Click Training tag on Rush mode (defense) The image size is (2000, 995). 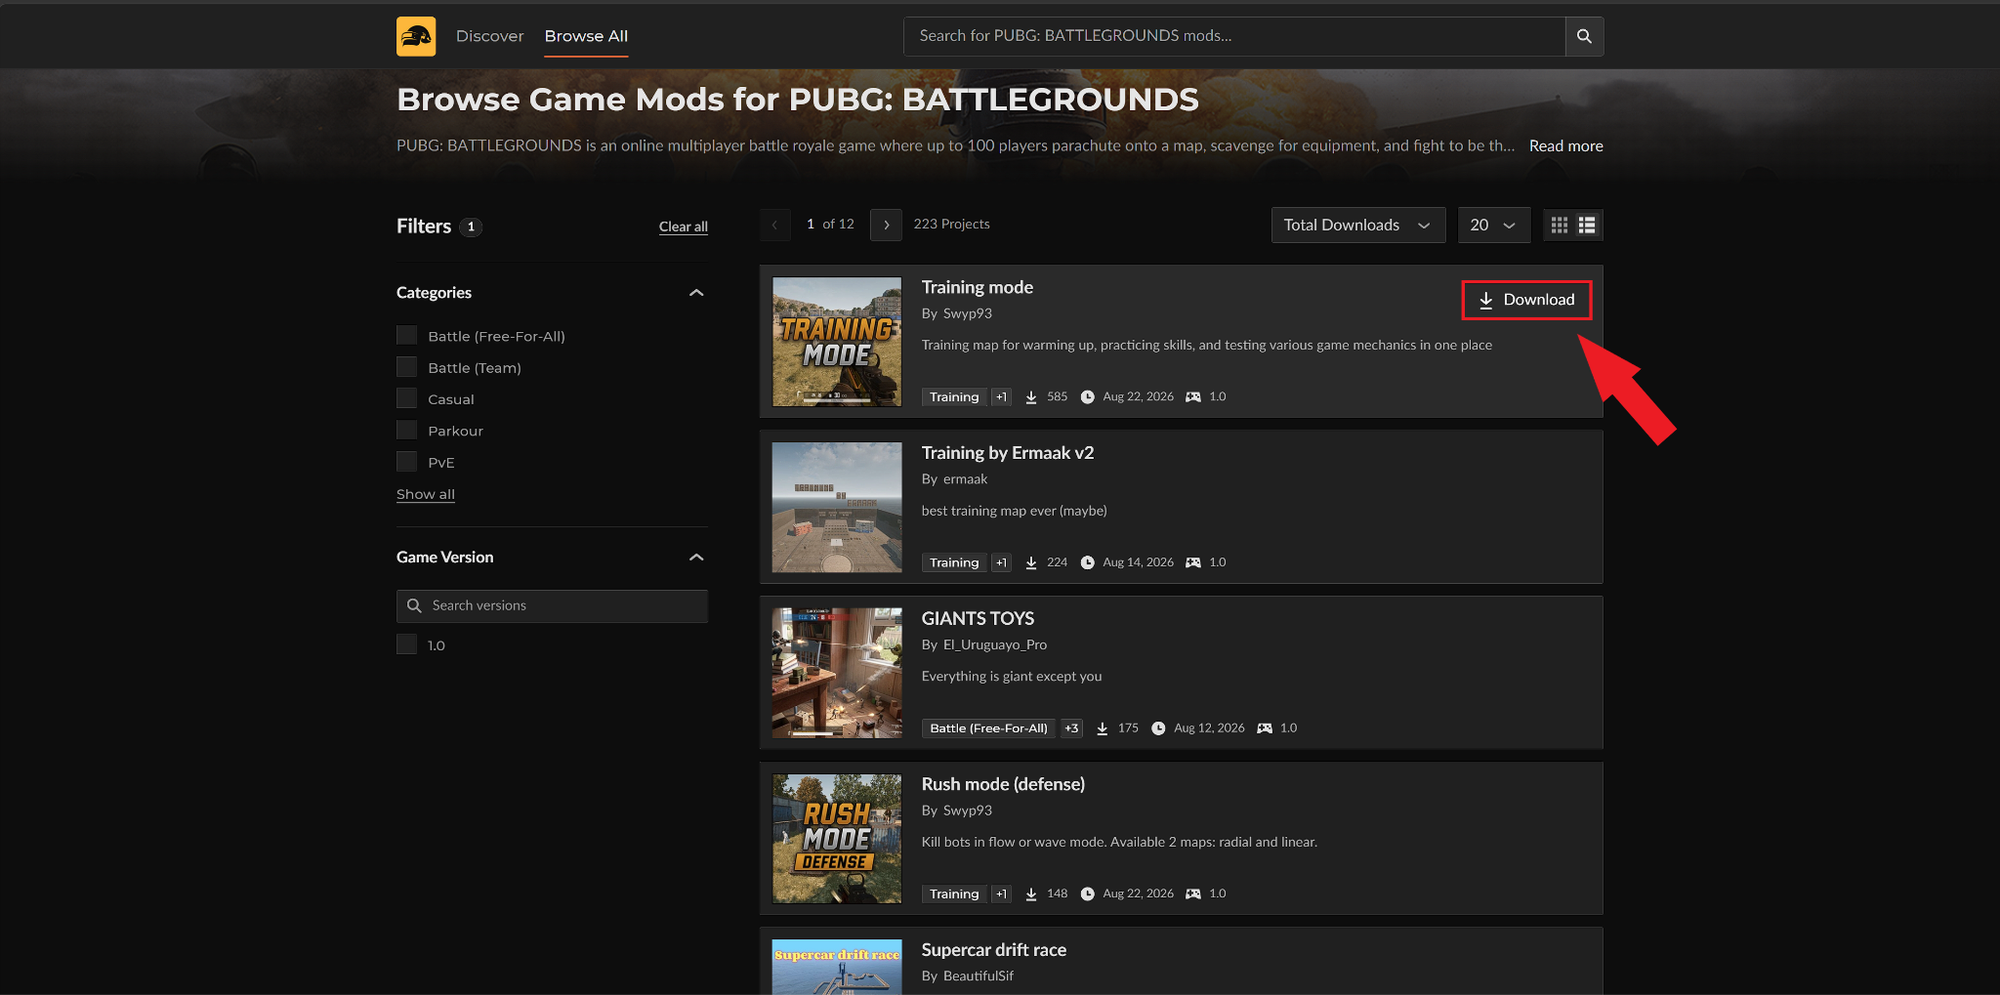tap(954, 894)
